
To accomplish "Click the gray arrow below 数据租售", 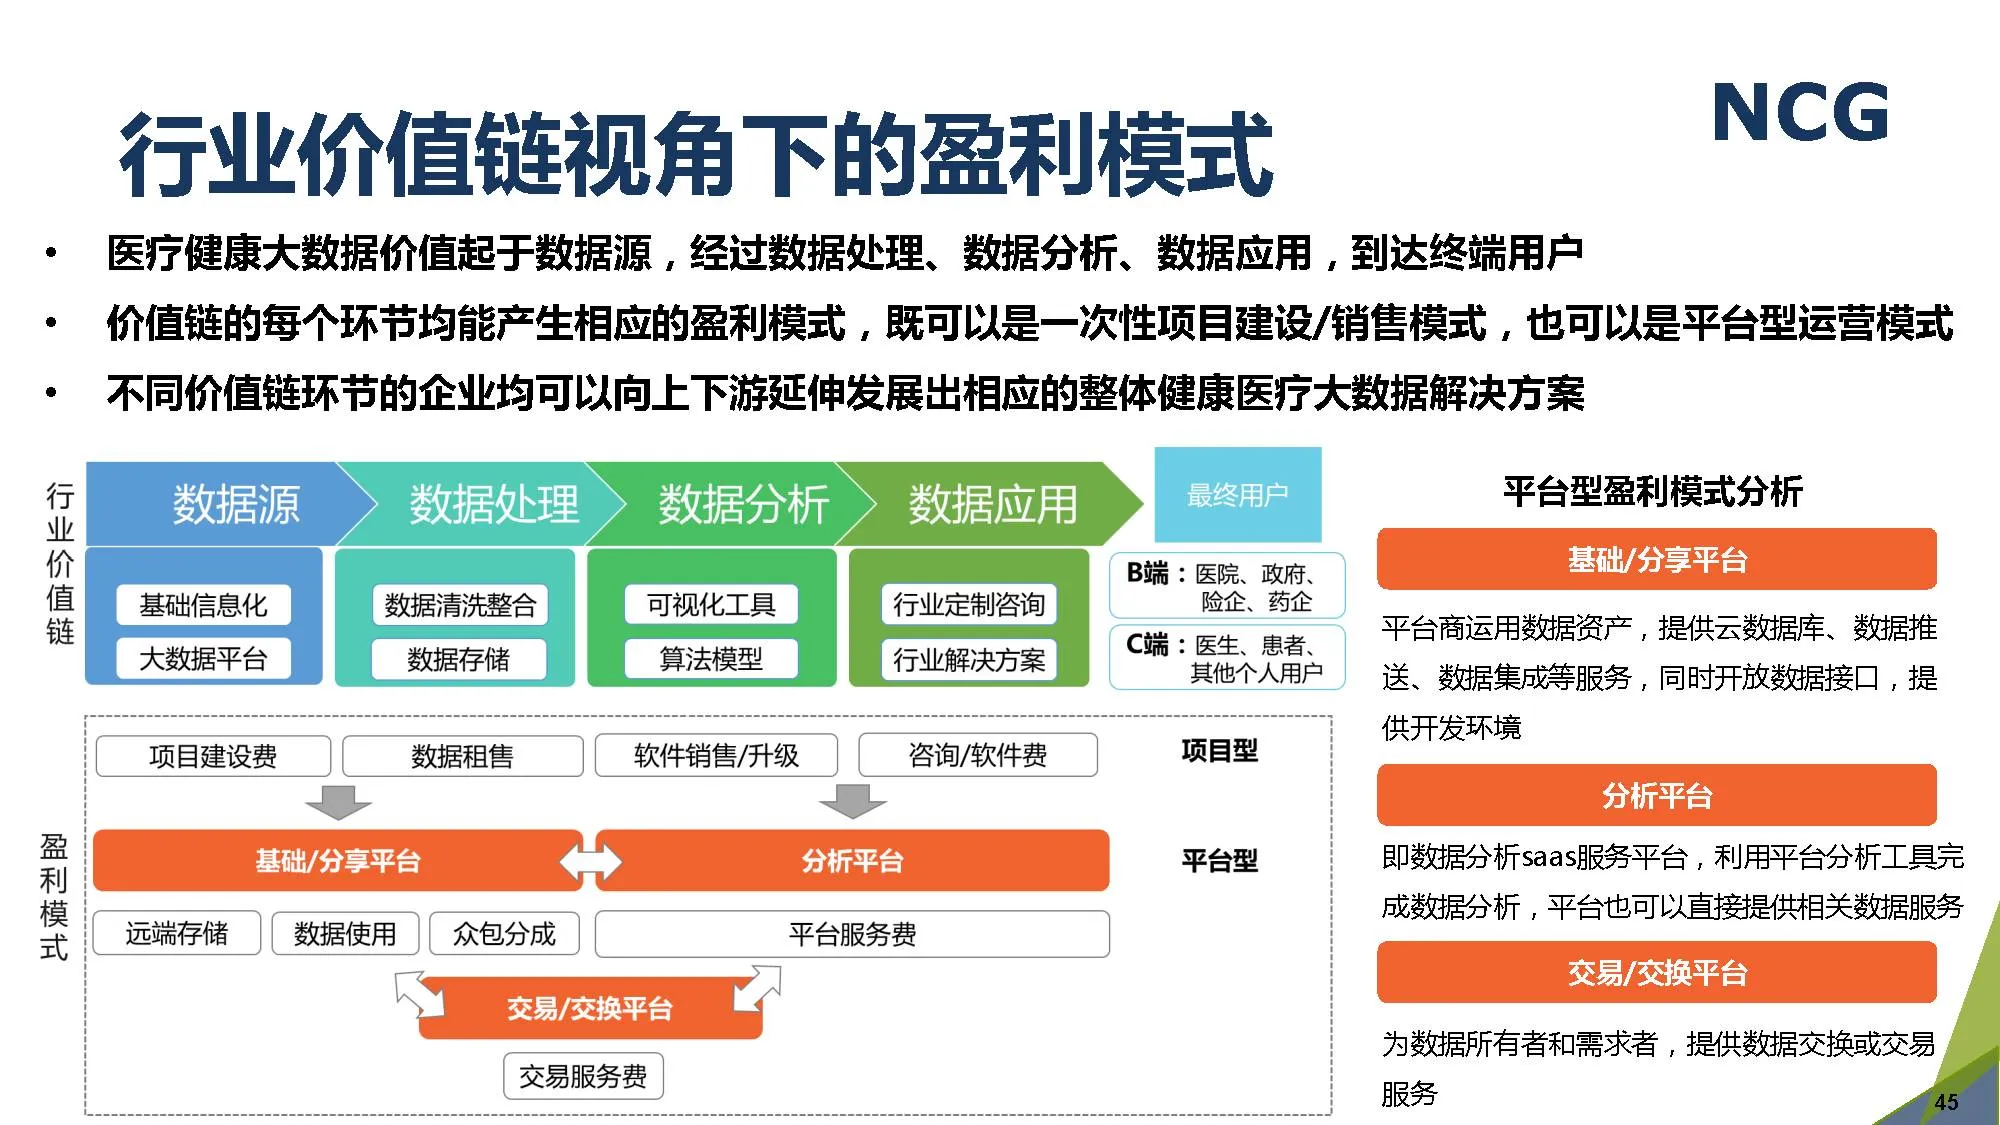I will point(338,802).
